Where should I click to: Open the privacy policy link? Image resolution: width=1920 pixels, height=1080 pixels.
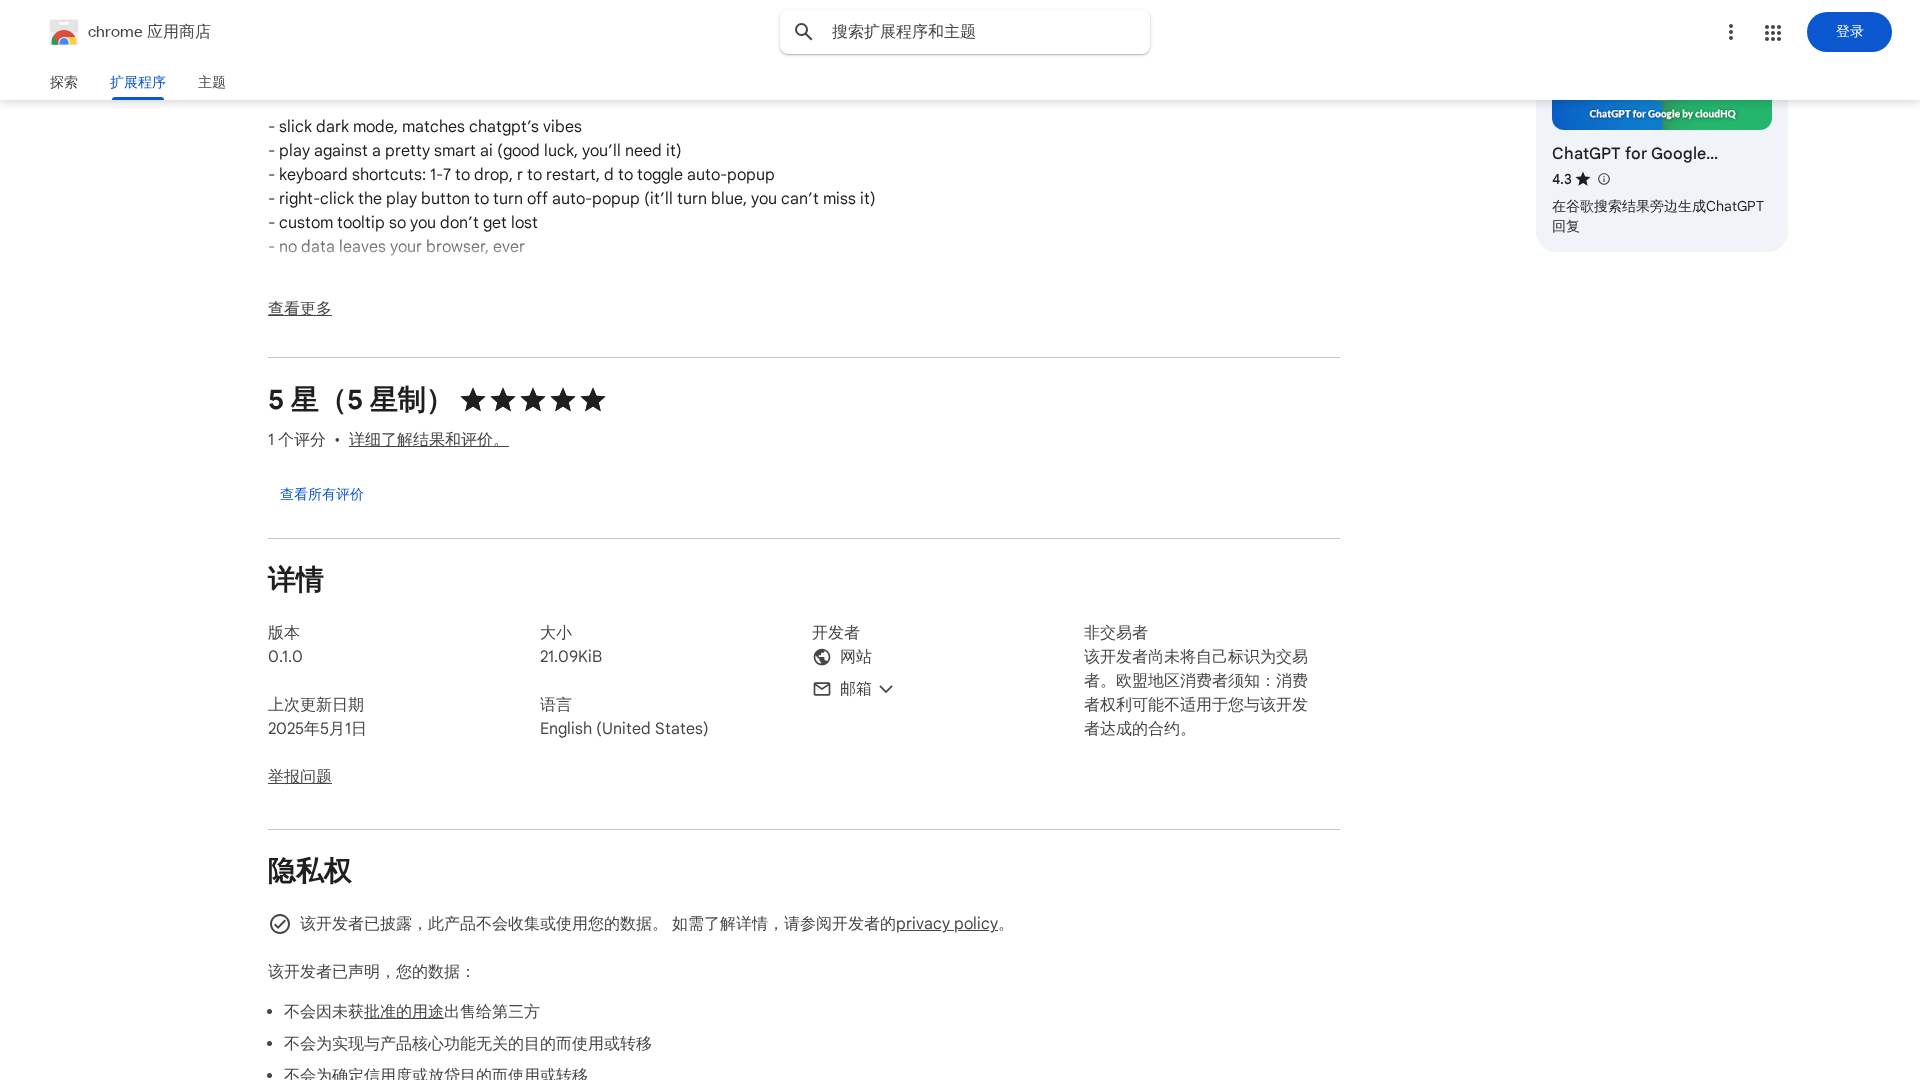(x=946, y=924)
